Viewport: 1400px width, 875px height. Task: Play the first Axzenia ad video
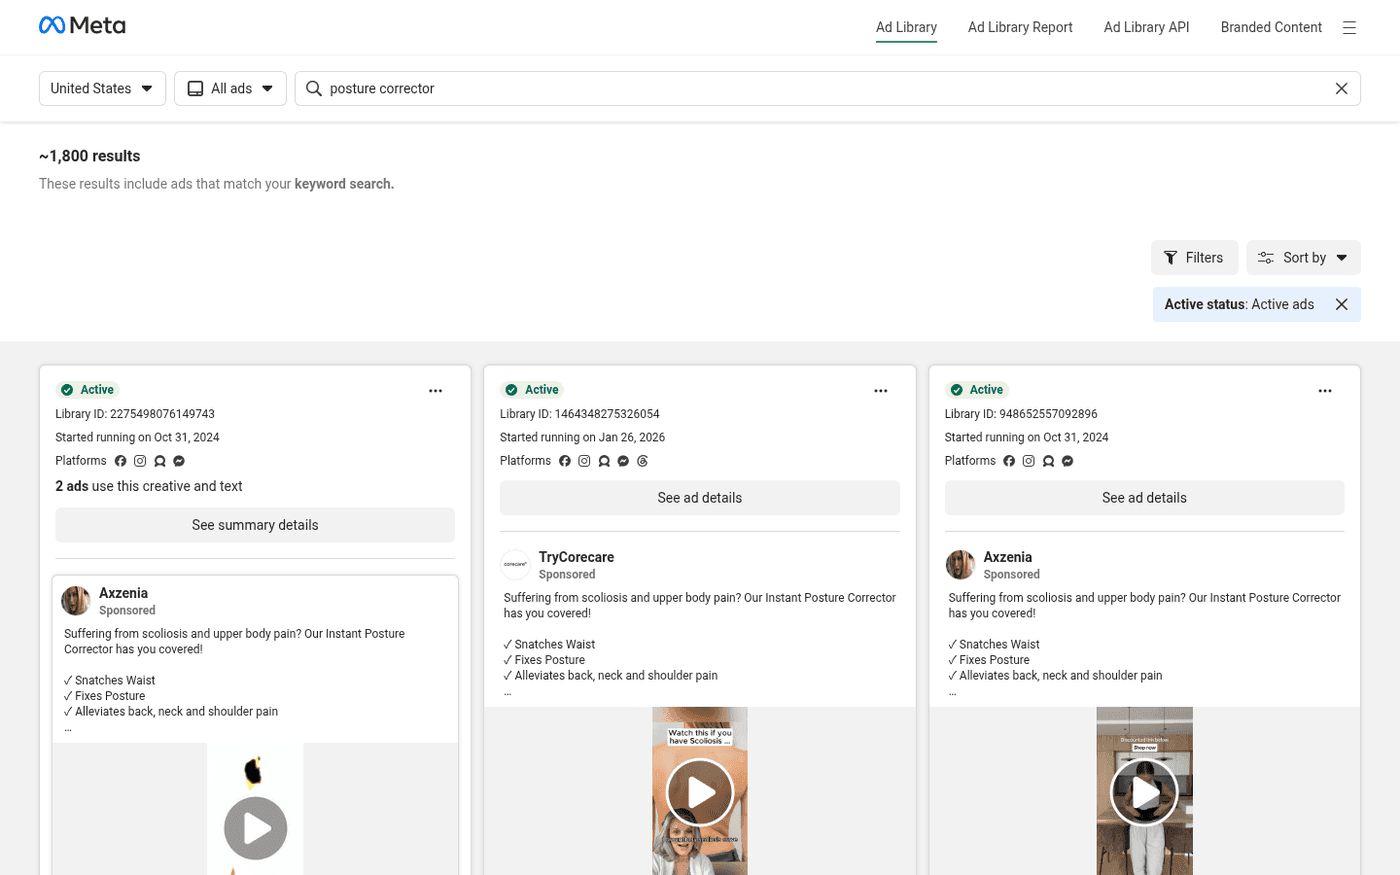tap(255, 828)
